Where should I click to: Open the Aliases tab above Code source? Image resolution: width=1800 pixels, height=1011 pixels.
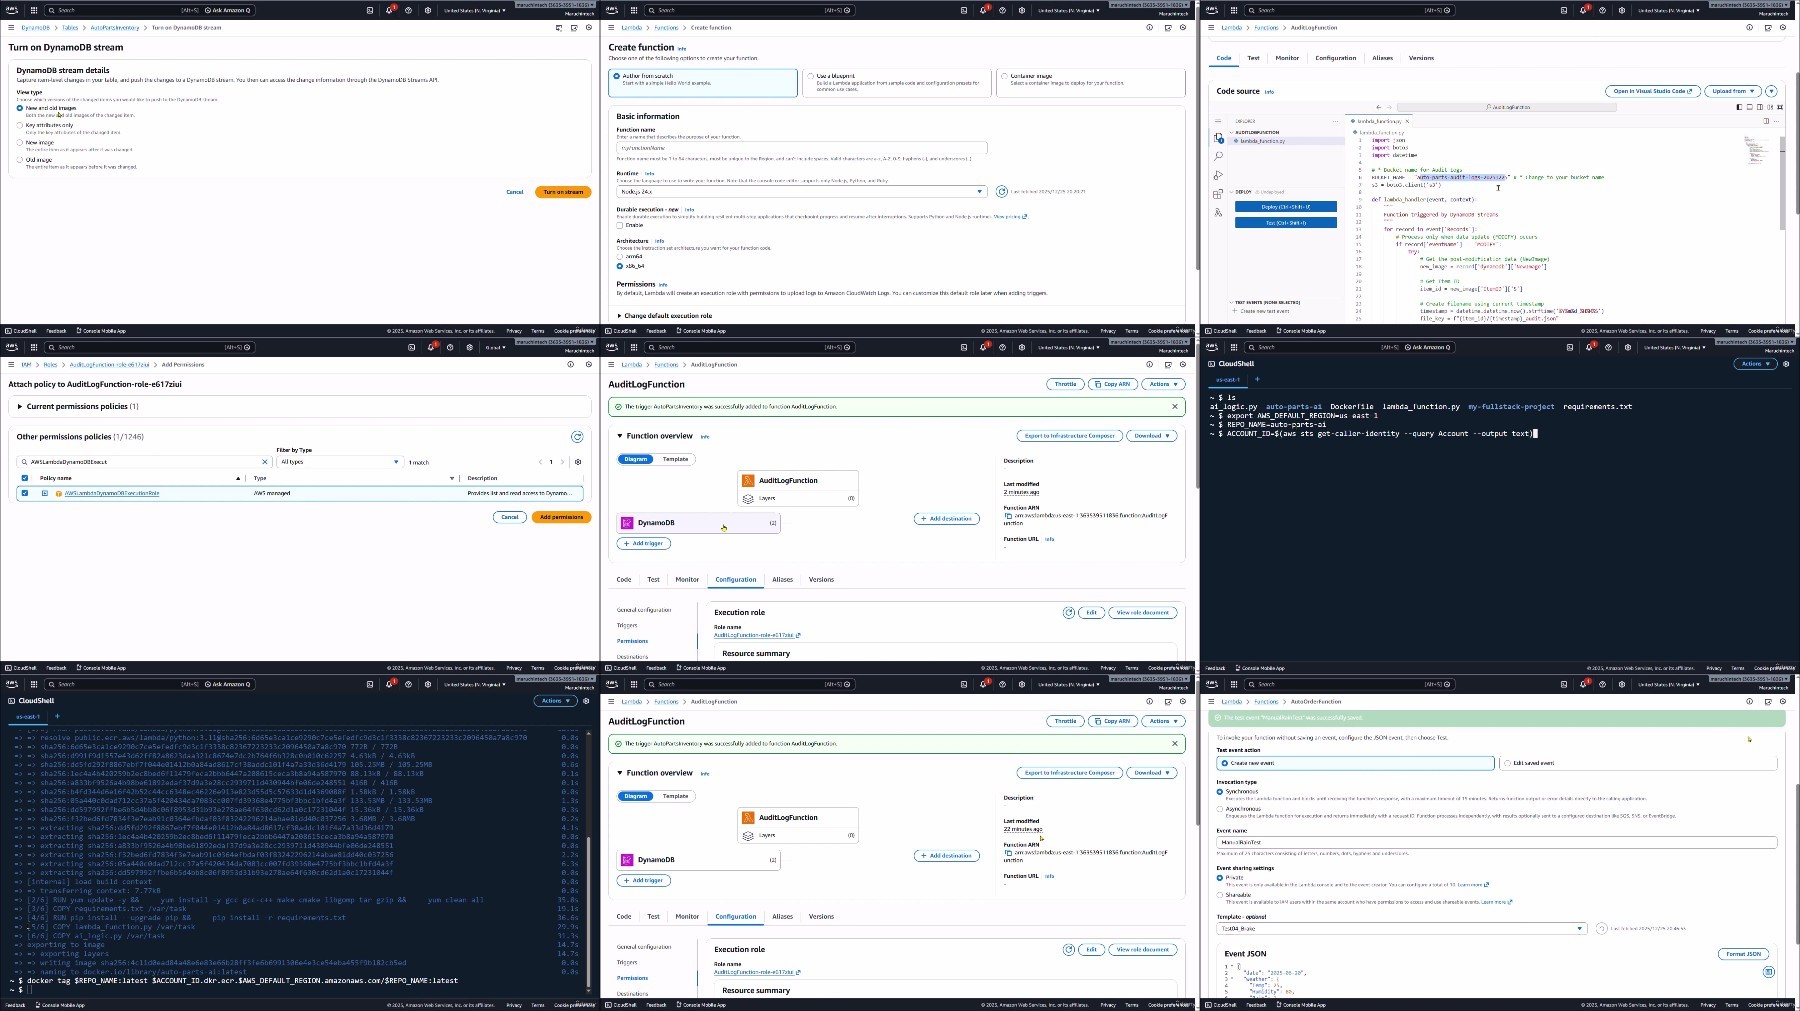[x=1383, y=58]
